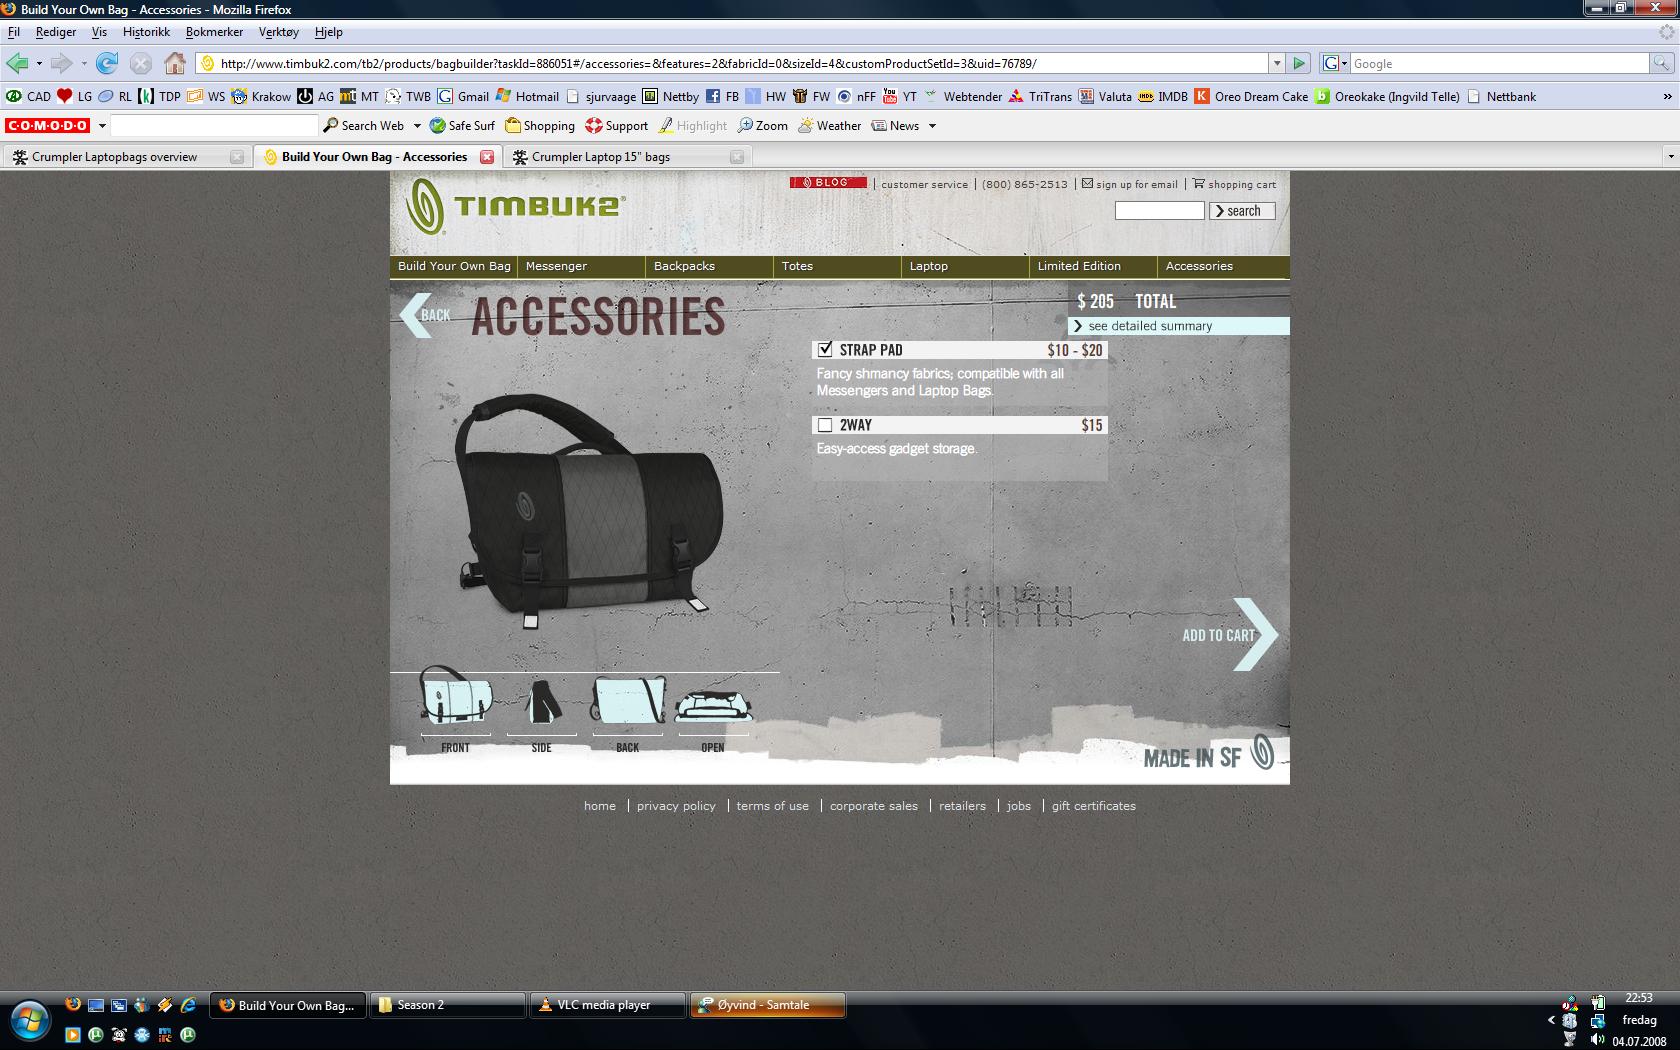Open the Oreo Dream Cake bookmark

click(x=1251, y=96)
